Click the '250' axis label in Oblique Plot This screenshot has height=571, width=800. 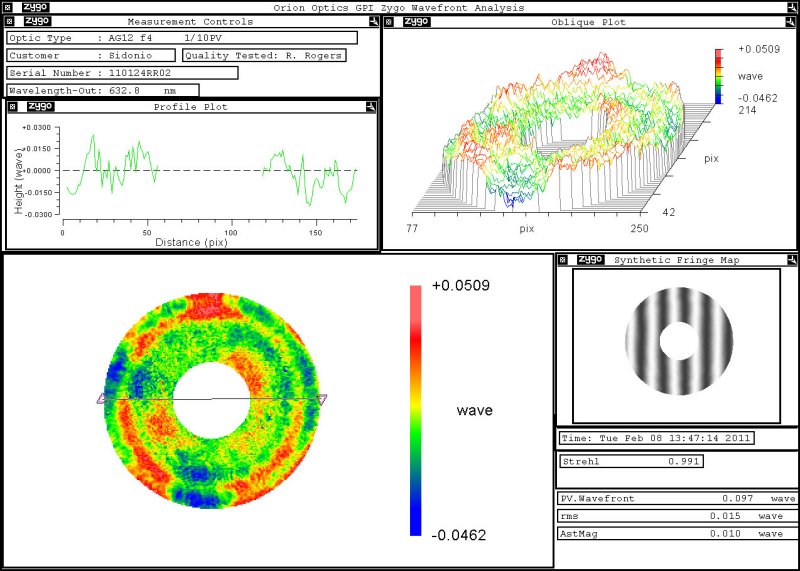point(639,228)
